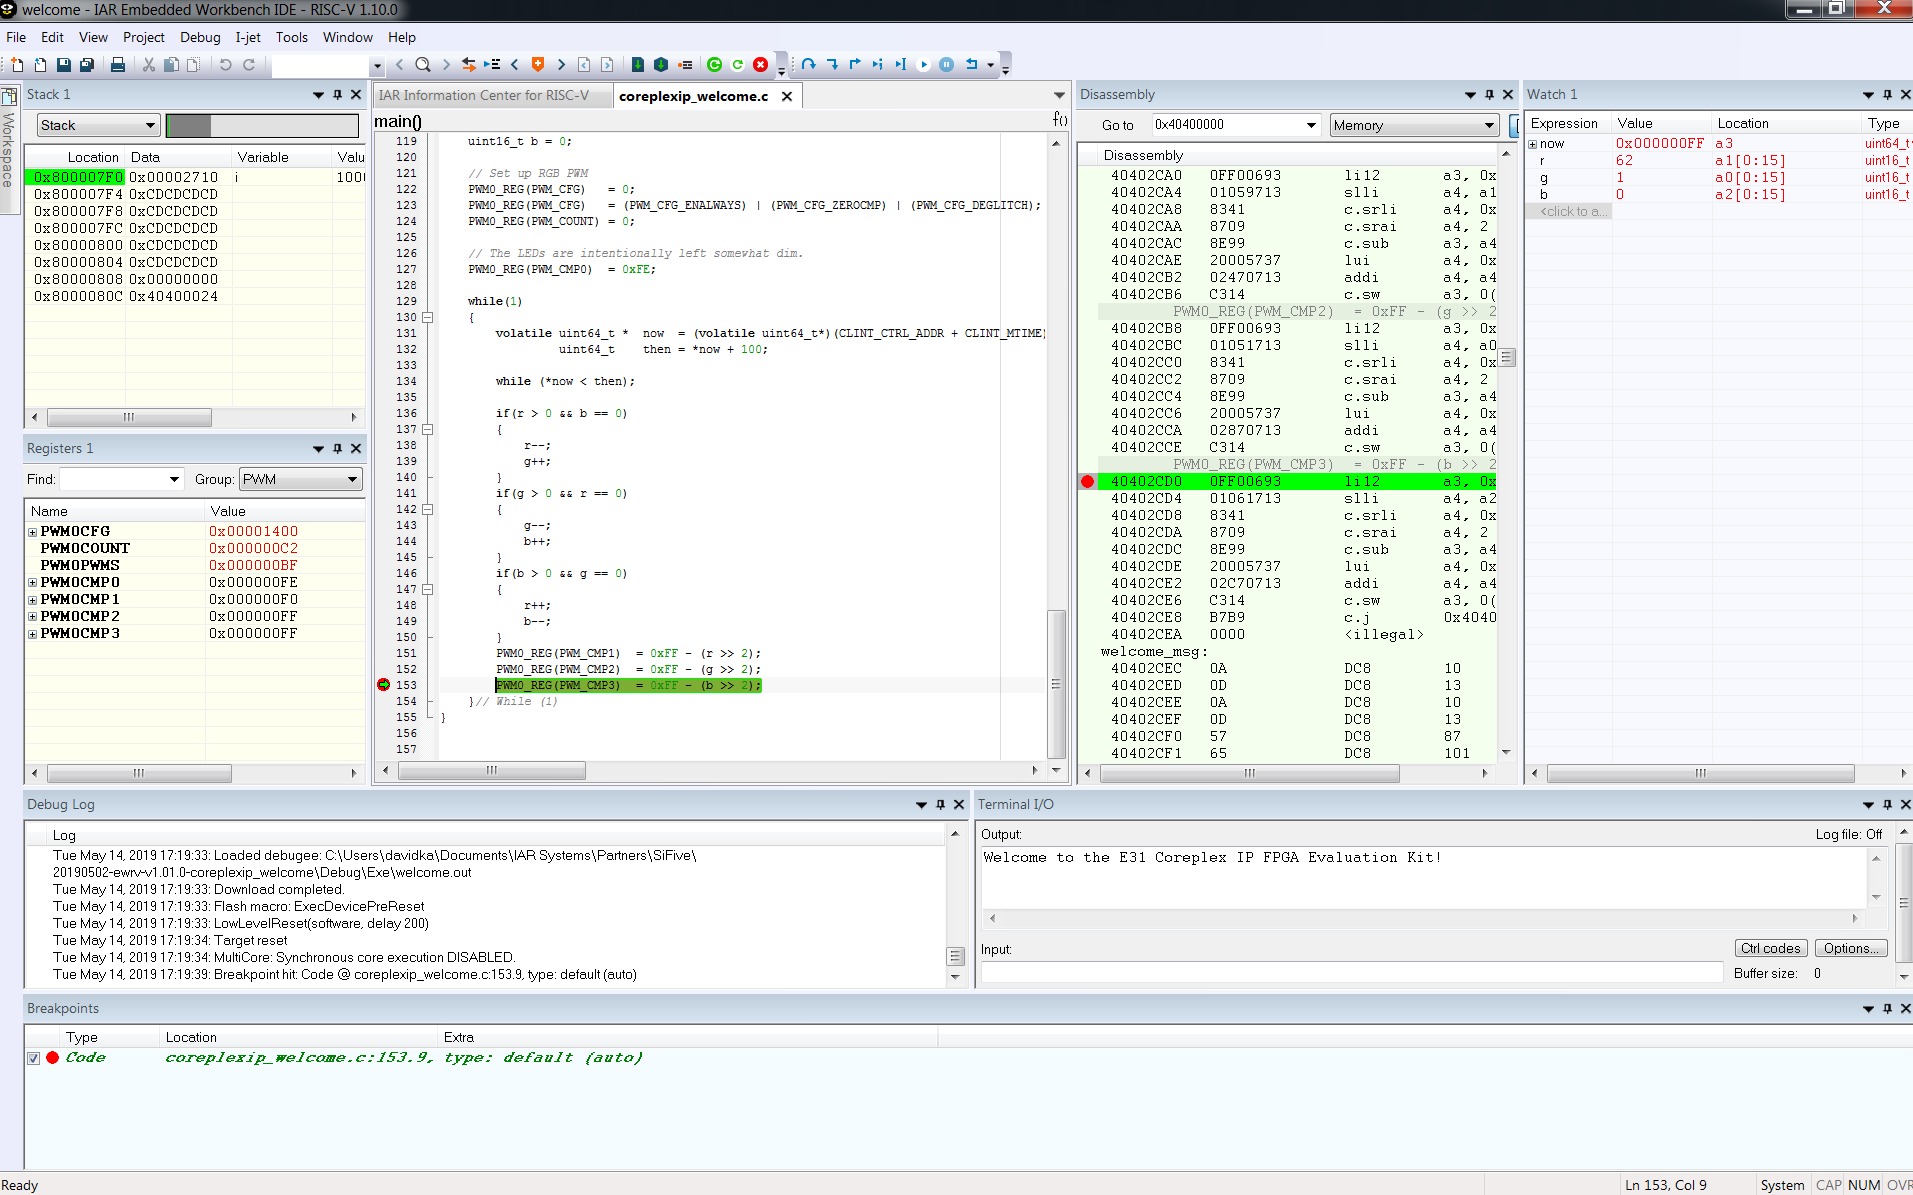The width and height of the screenshot is (1913, 1195).
Task: Click the Reset debug icon
Action: (971, 65)
